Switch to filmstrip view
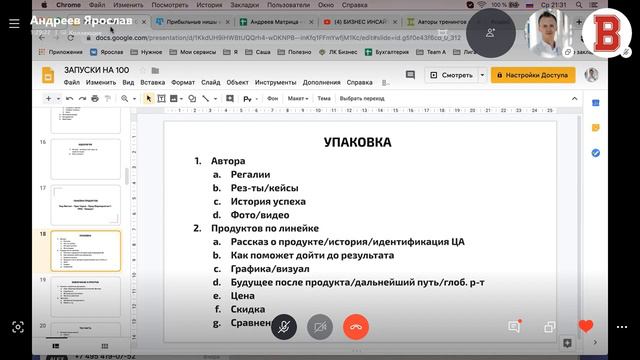 click(x=56, y=346)
